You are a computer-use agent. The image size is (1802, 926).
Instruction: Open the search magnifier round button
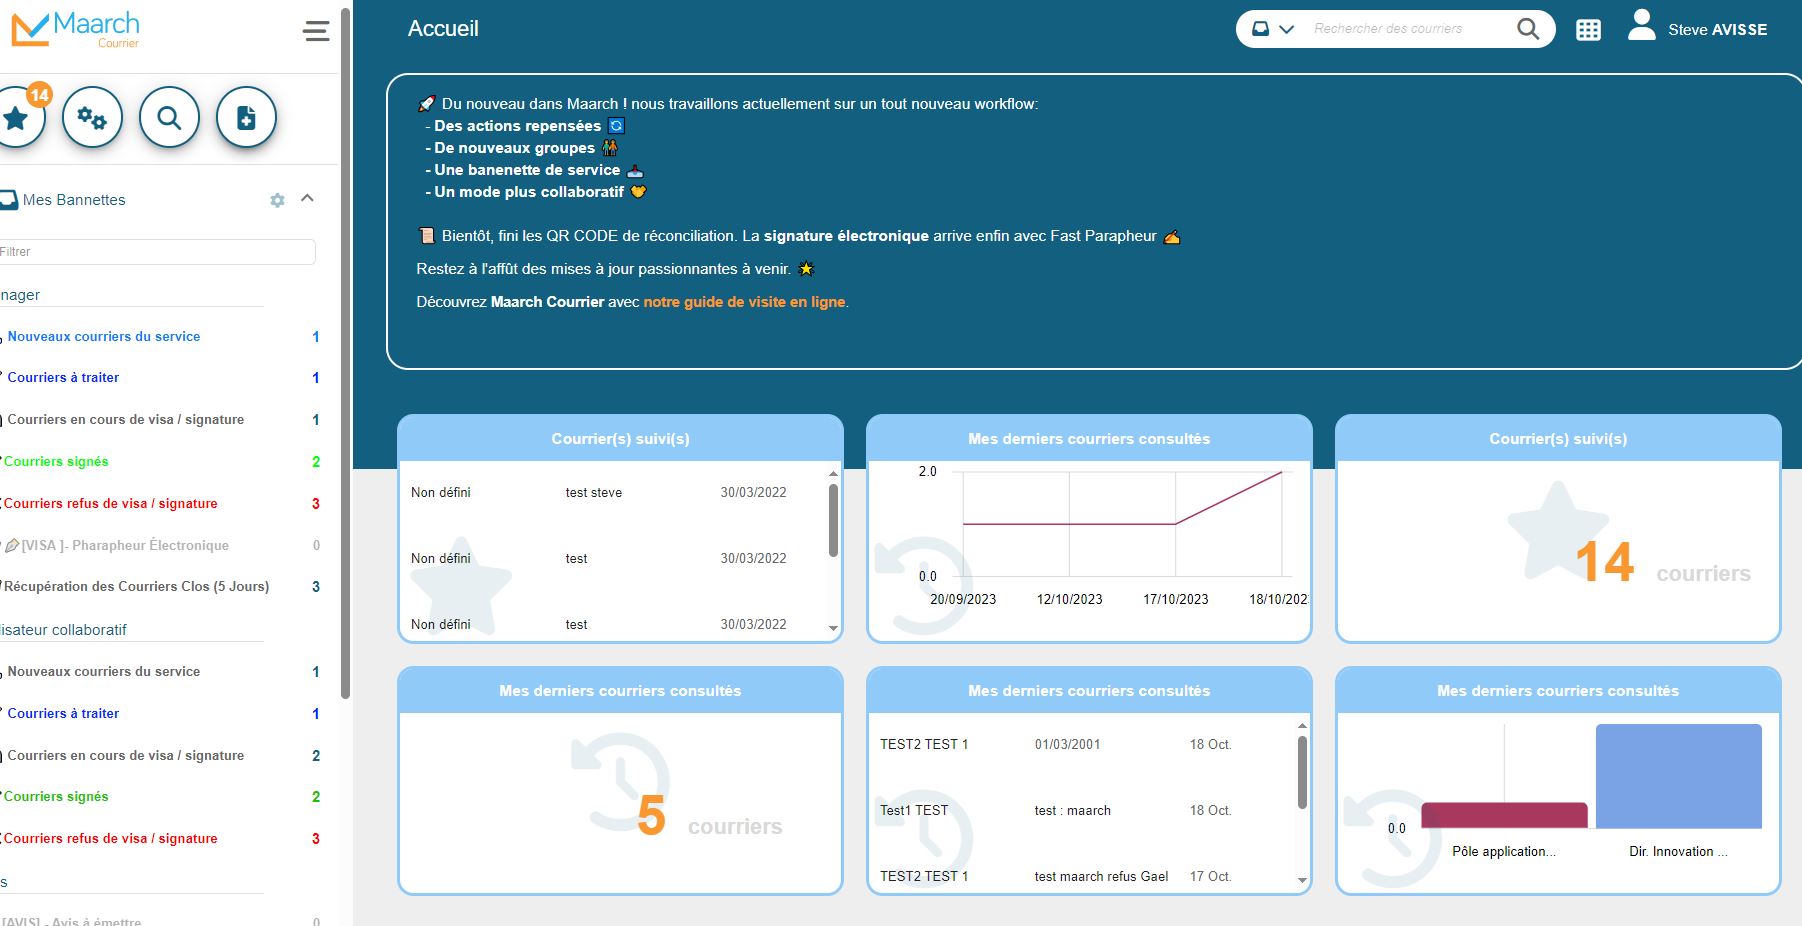click(169, 118)
